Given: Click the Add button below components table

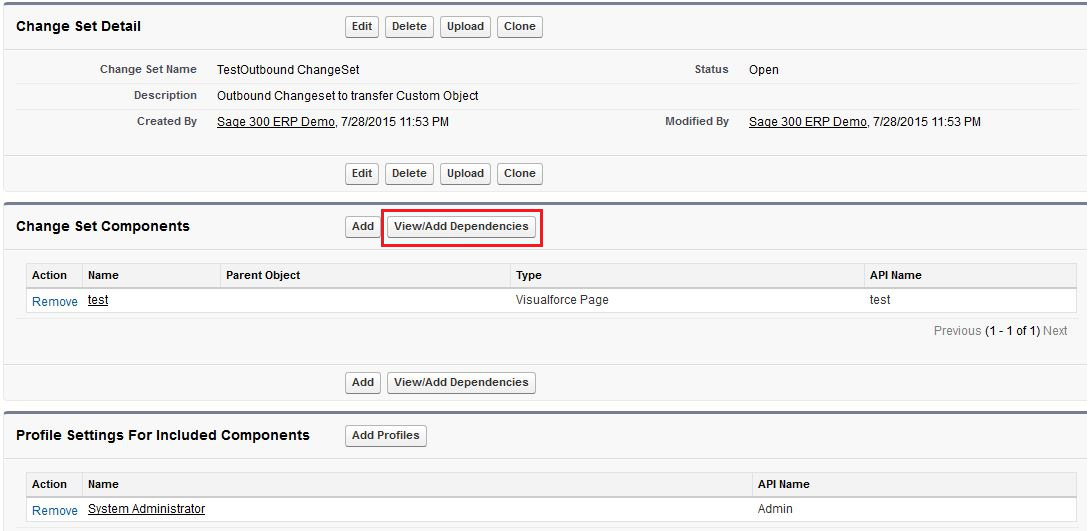Looking at the screenshot, I should tap(363, 382).
